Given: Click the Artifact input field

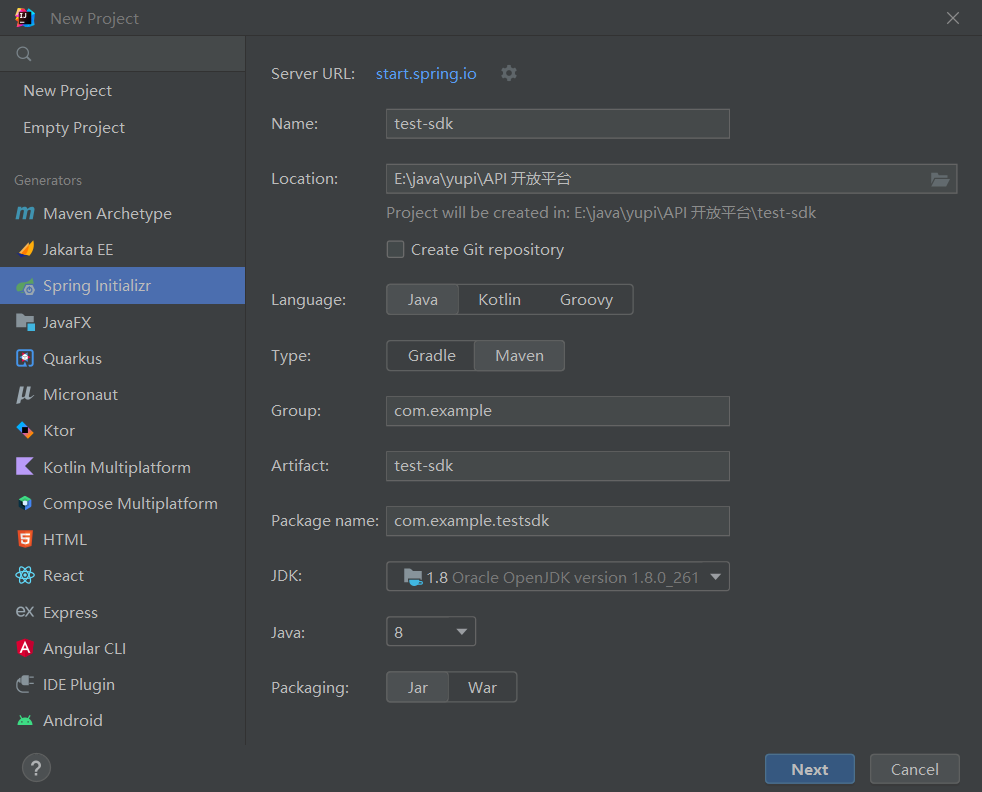Looking at the screenshot, I should point(557,466).
